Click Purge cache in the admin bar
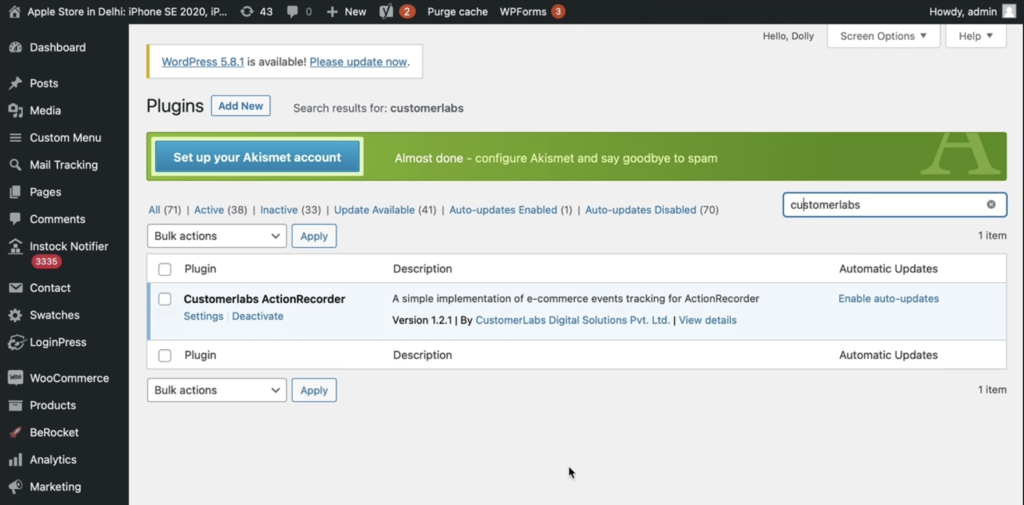The image size is (1024, 505). (x=457, y=12)
